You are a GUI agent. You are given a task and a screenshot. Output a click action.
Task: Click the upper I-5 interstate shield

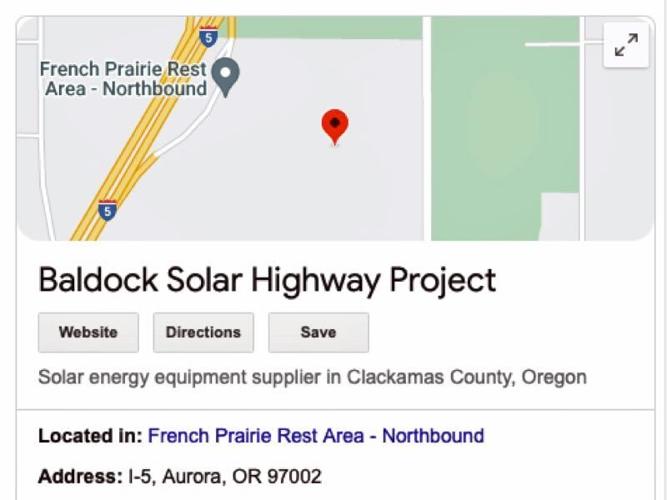[208, 37]
